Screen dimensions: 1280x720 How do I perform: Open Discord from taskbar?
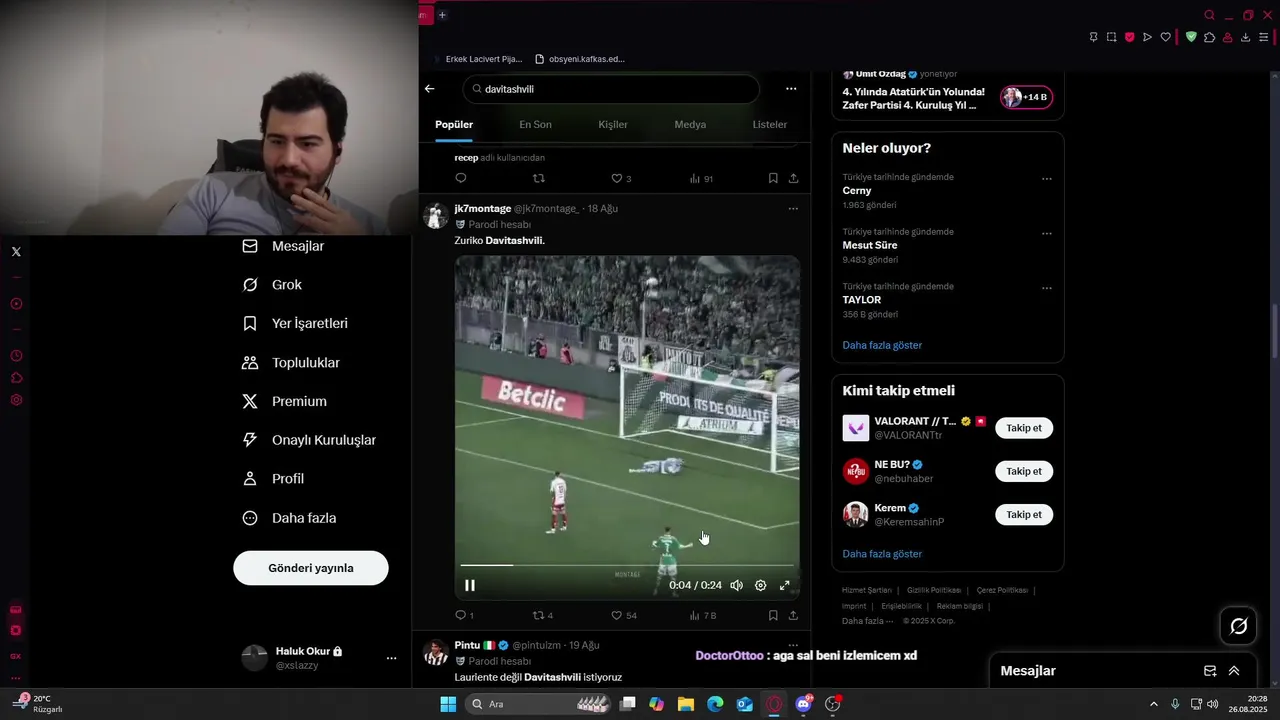pyautogui.click(x=803, y=704)
